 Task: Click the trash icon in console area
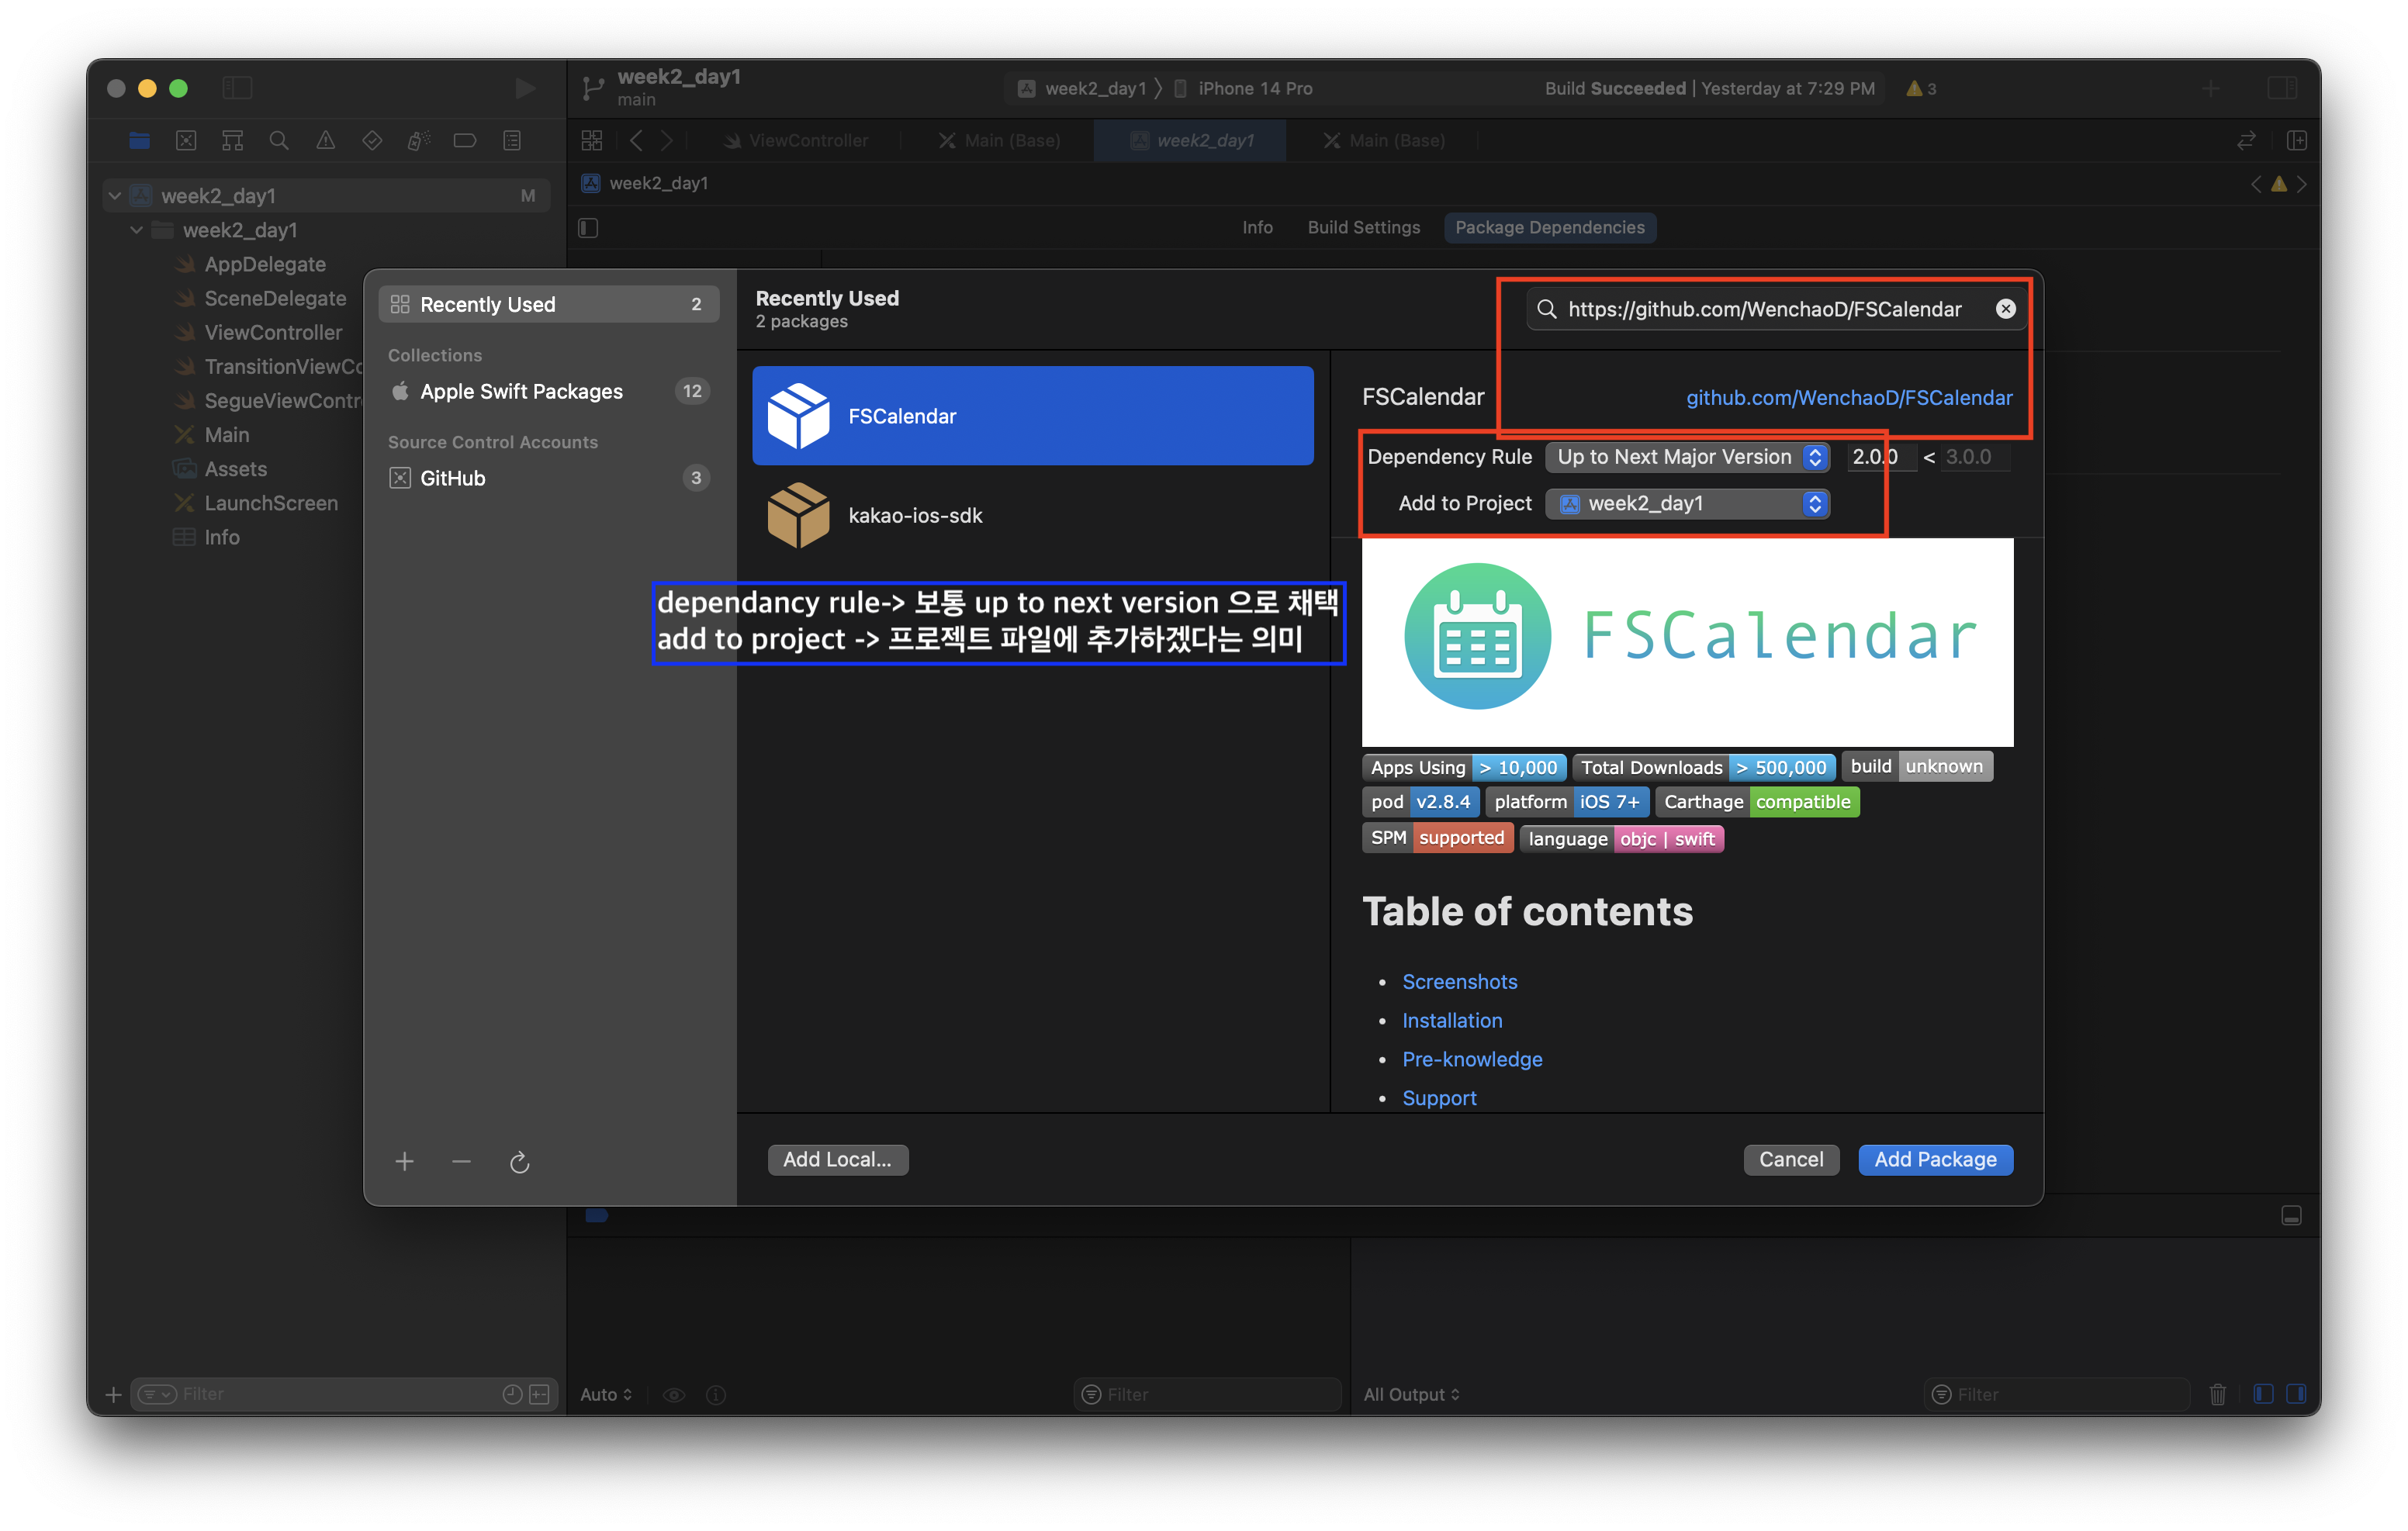coord(2217,1394)
